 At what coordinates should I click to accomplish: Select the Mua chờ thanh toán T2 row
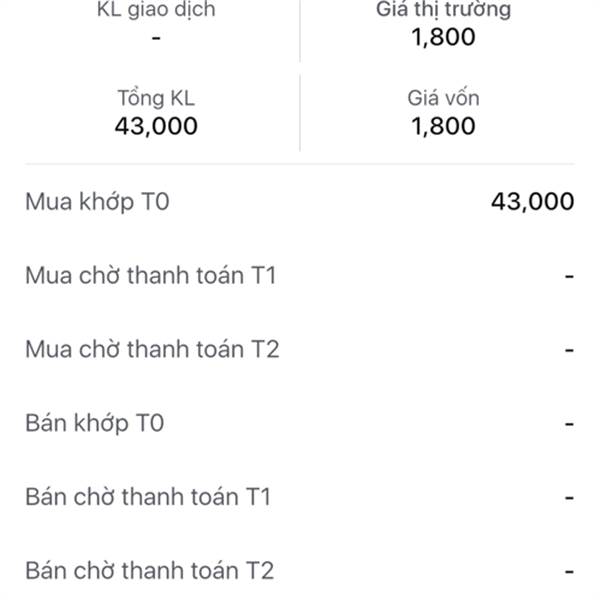coord(151,349)
